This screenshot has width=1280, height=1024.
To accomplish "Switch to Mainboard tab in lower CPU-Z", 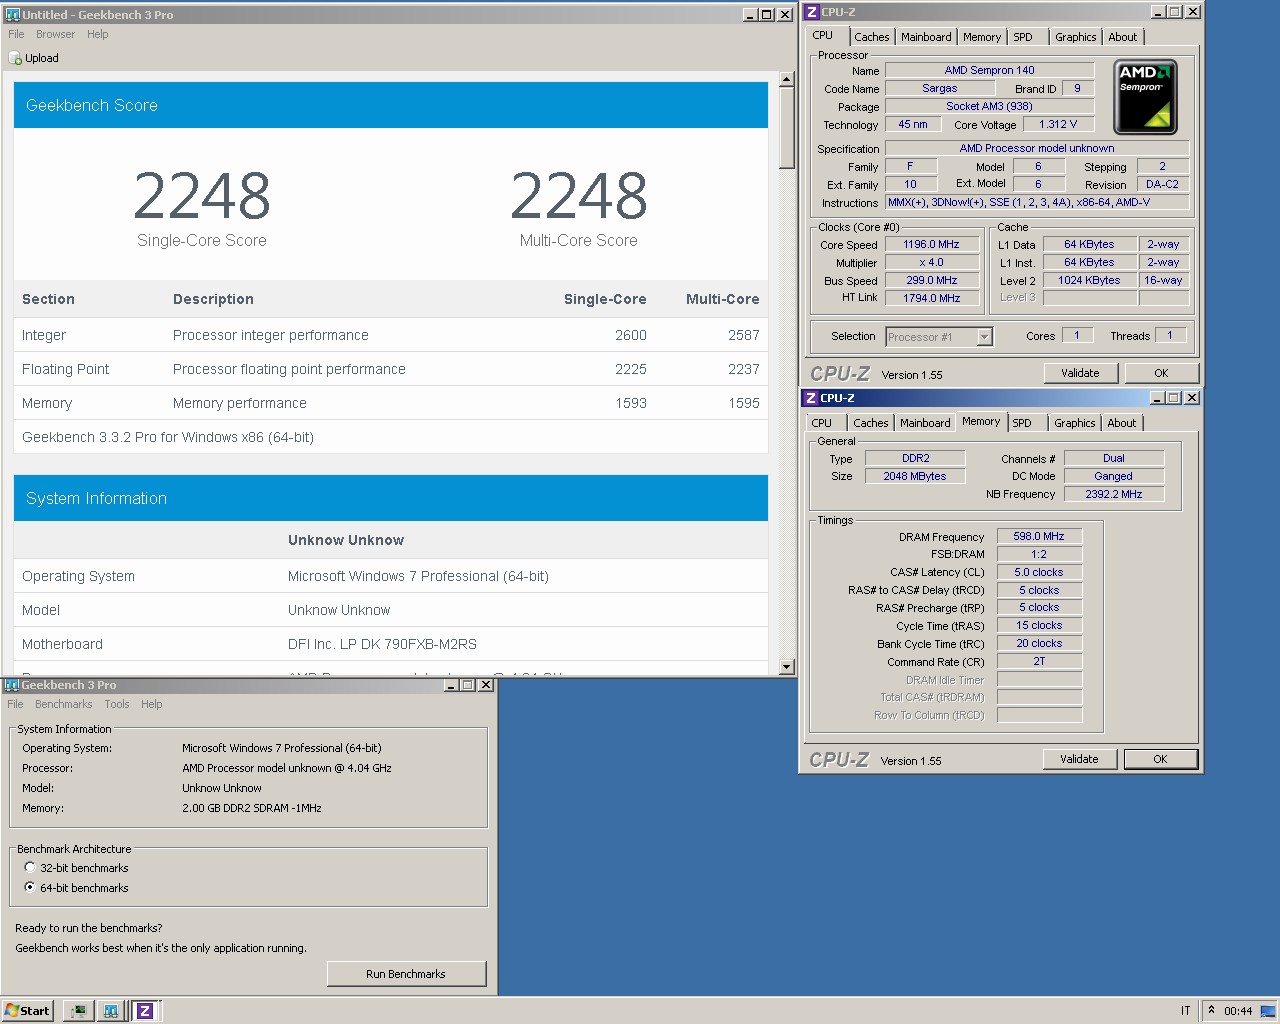I will pos(925,423).
